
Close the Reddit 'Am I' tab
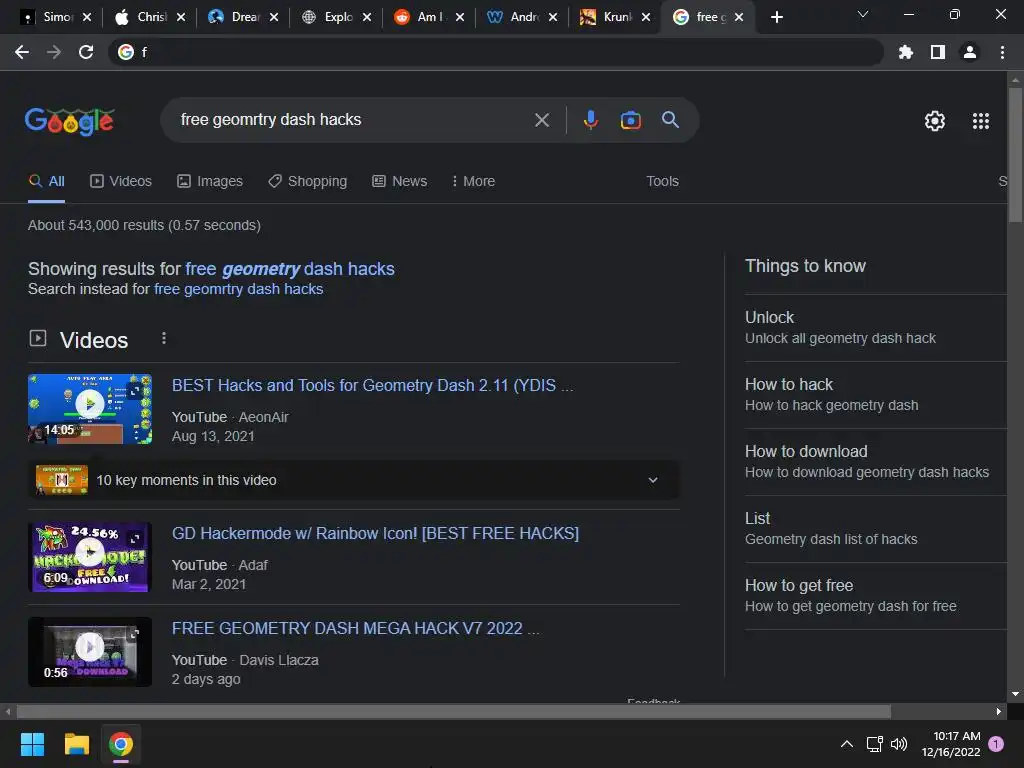[x=460, y=17]
